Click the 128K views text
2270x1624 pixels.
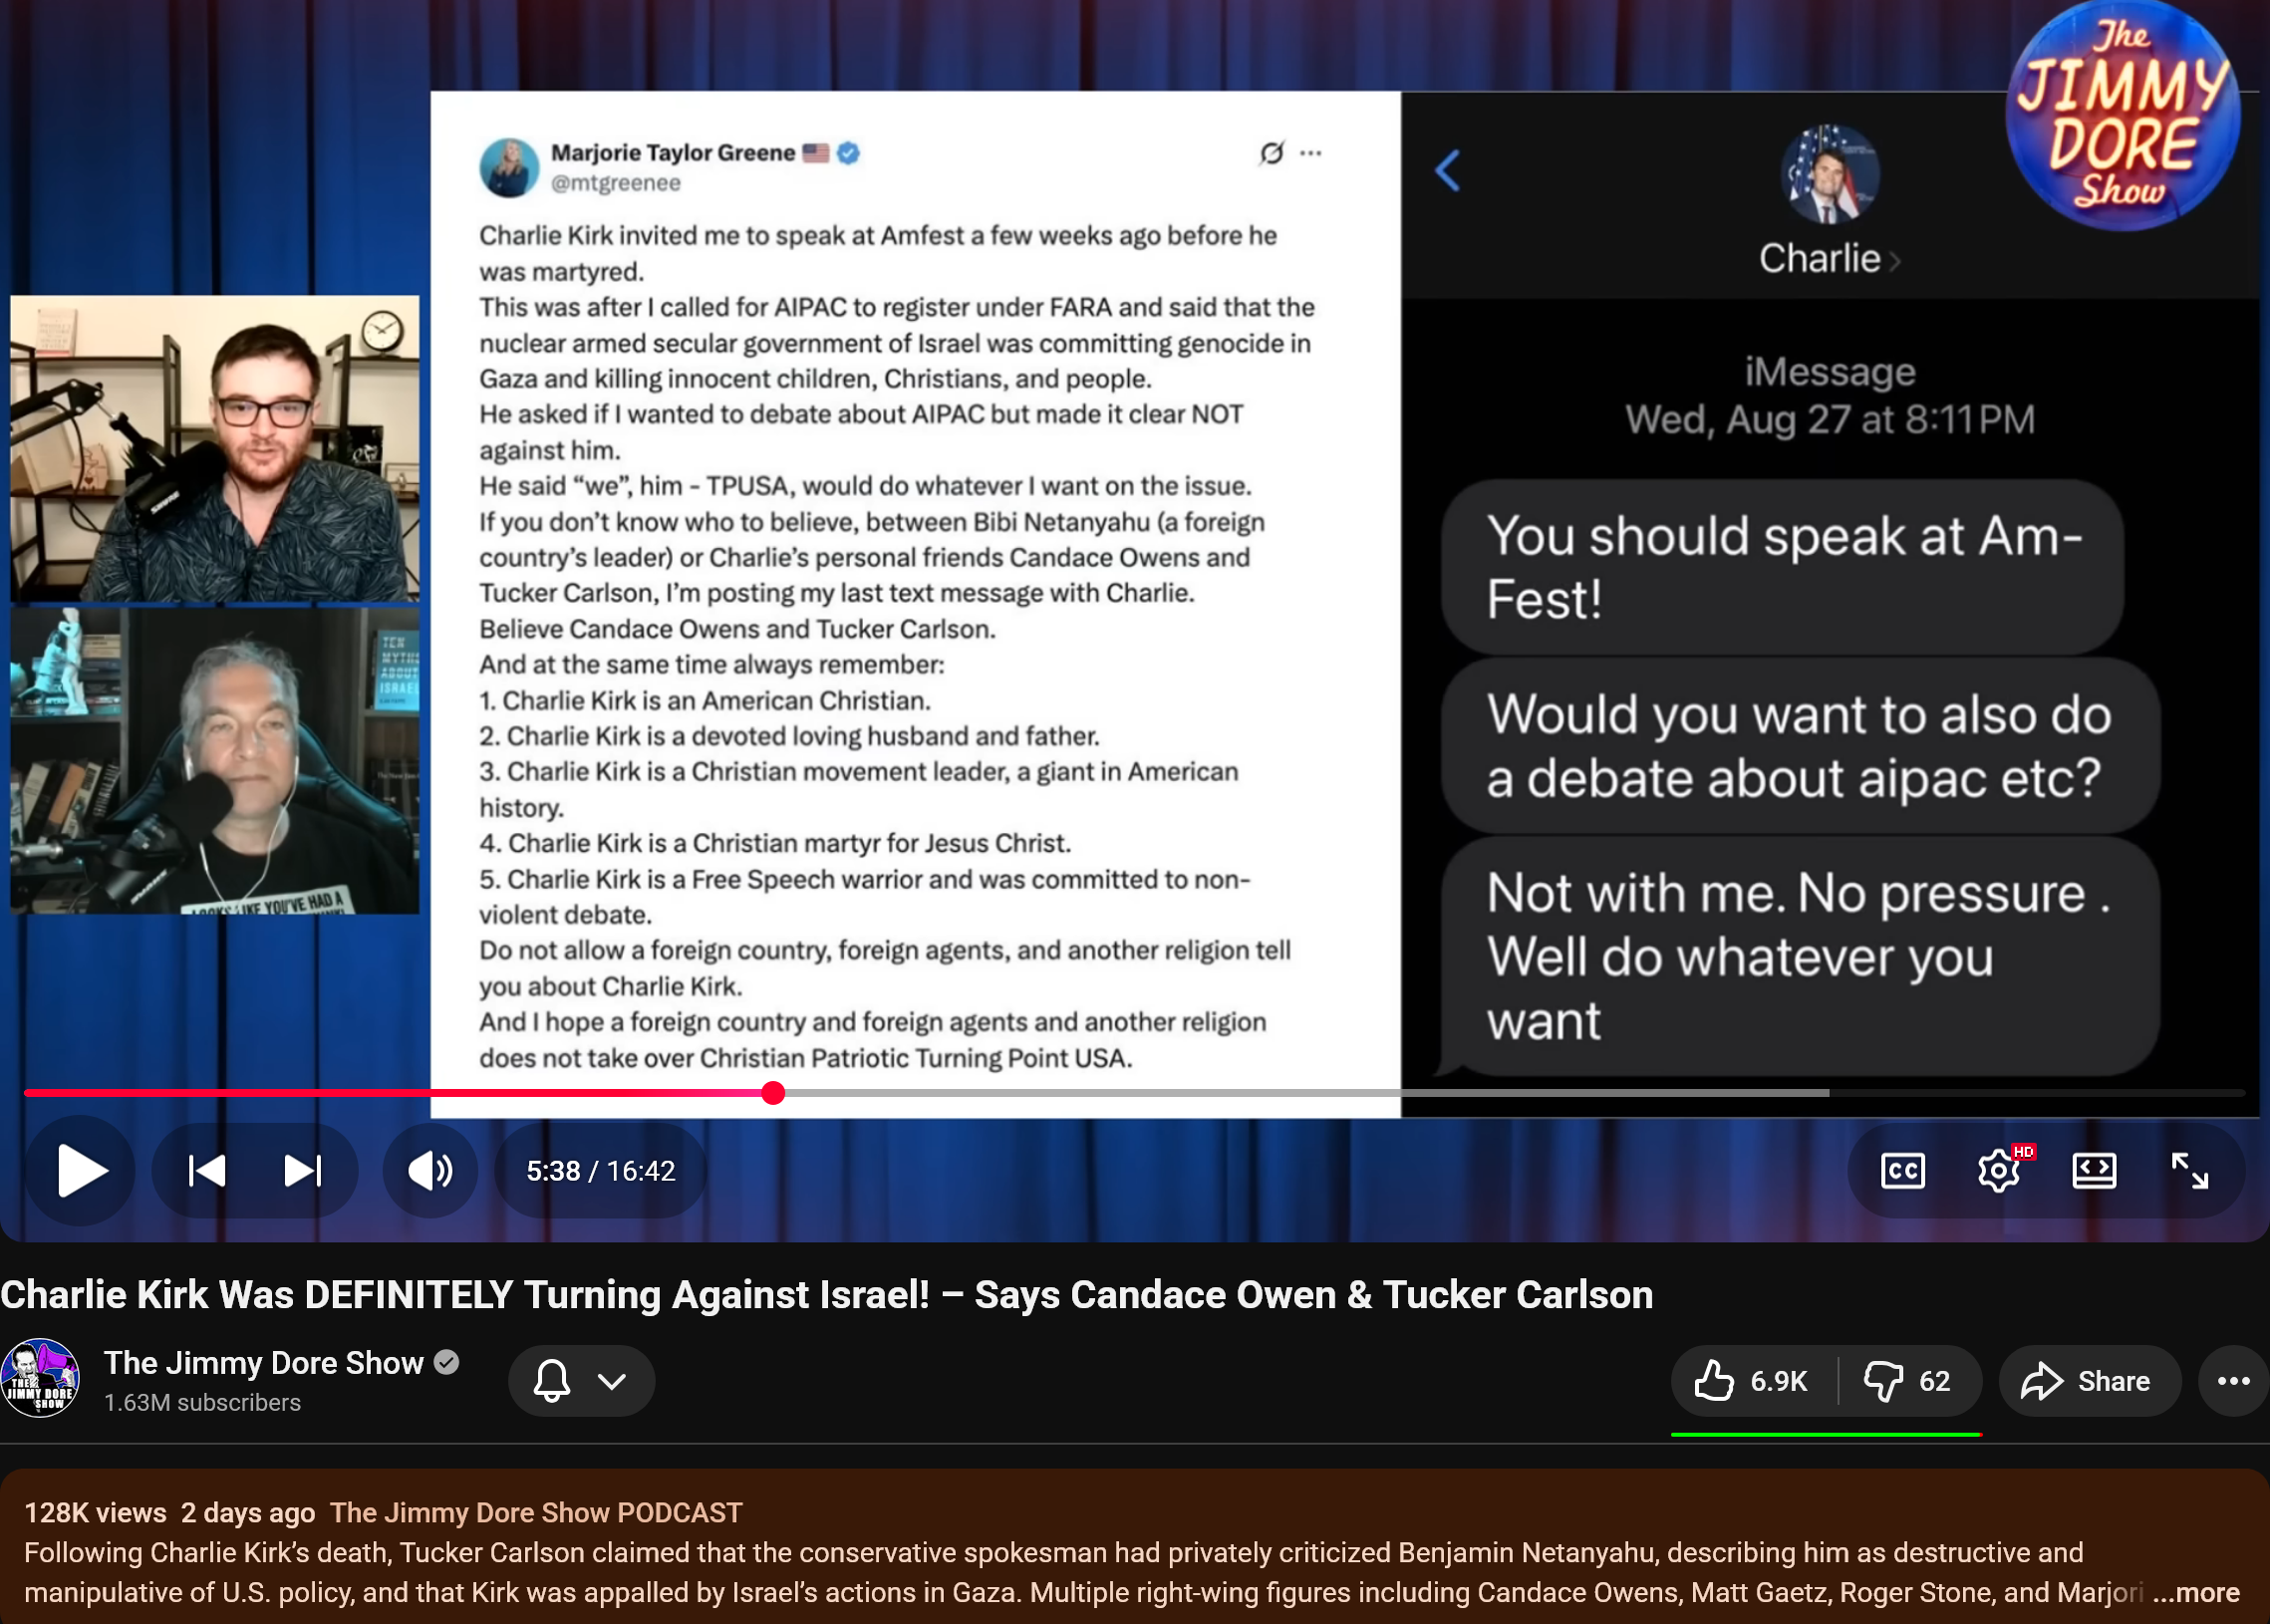click(95, 1513)
